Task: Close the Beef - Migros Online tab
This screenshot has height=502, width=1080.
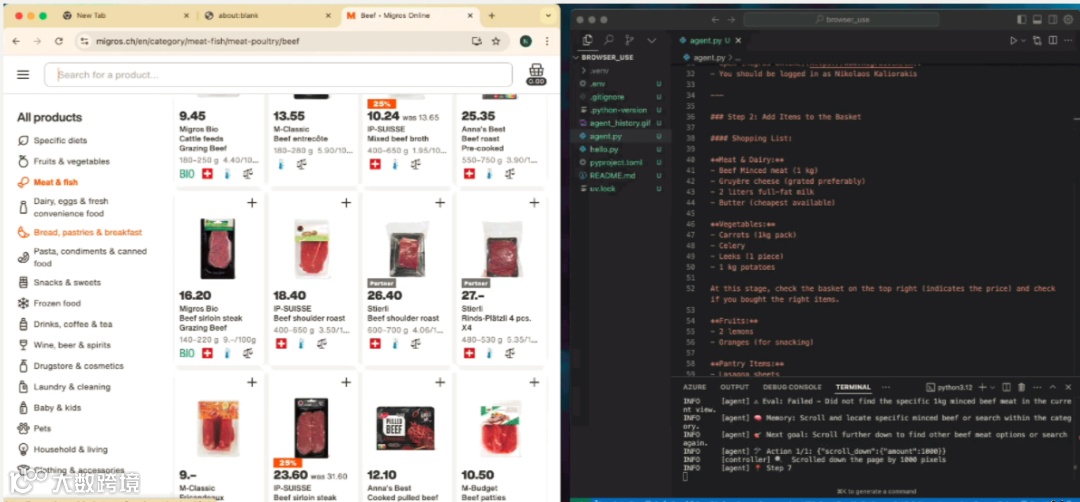Action: [470, 16]
